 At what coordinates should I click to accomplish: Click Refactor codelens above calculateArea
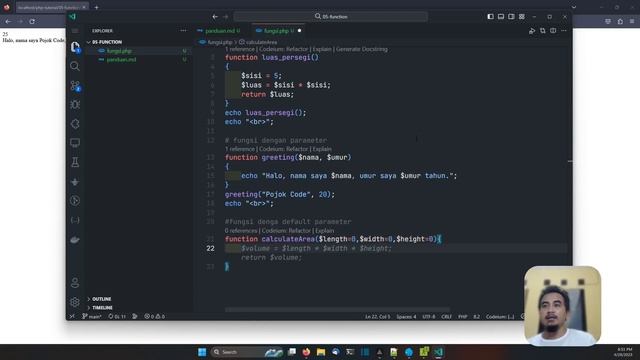[300, 231]
